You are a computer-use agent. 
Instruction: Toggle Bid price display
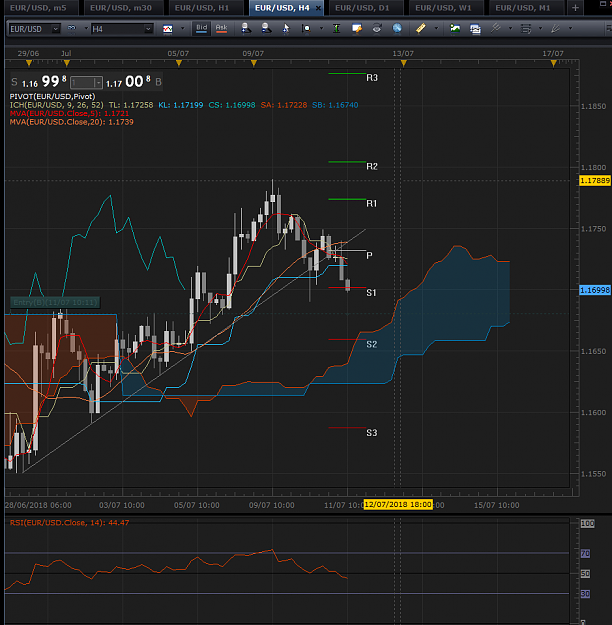(x=201, y=28)
